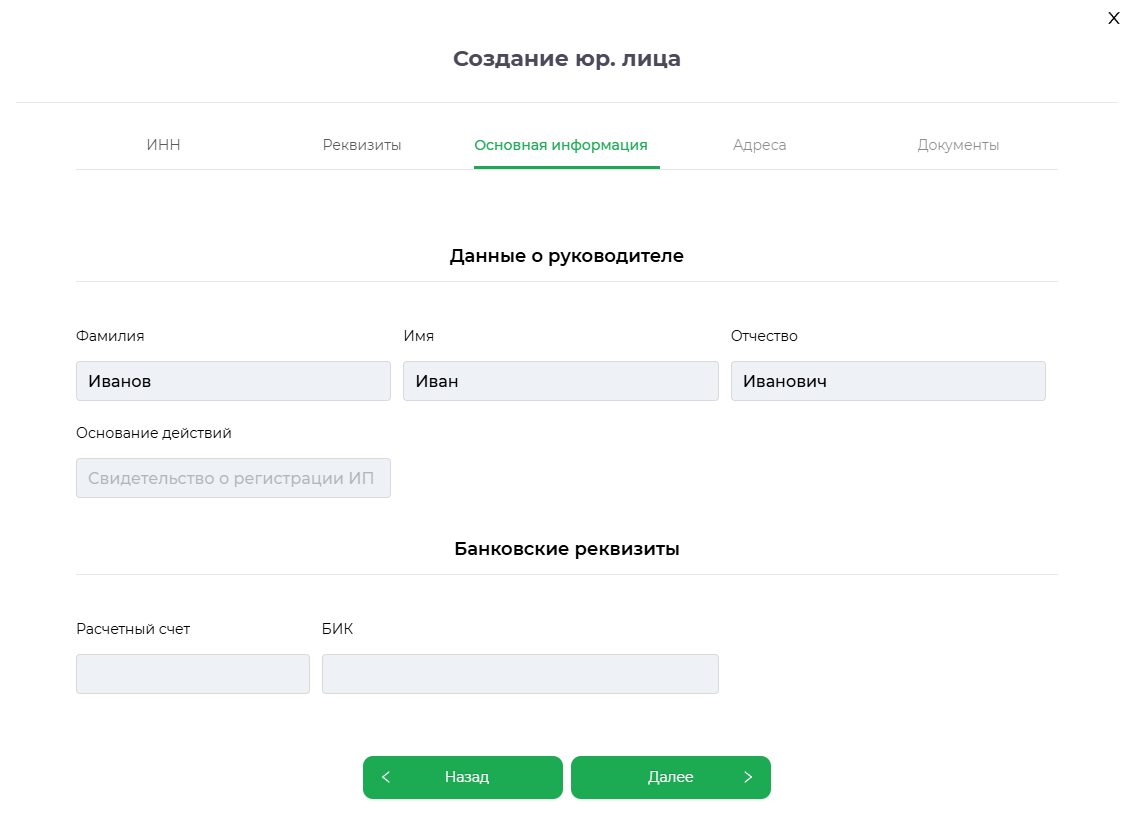Open the Документы tab
The width and height of the screenshot is (1135, 827).
tap(958, 145)
